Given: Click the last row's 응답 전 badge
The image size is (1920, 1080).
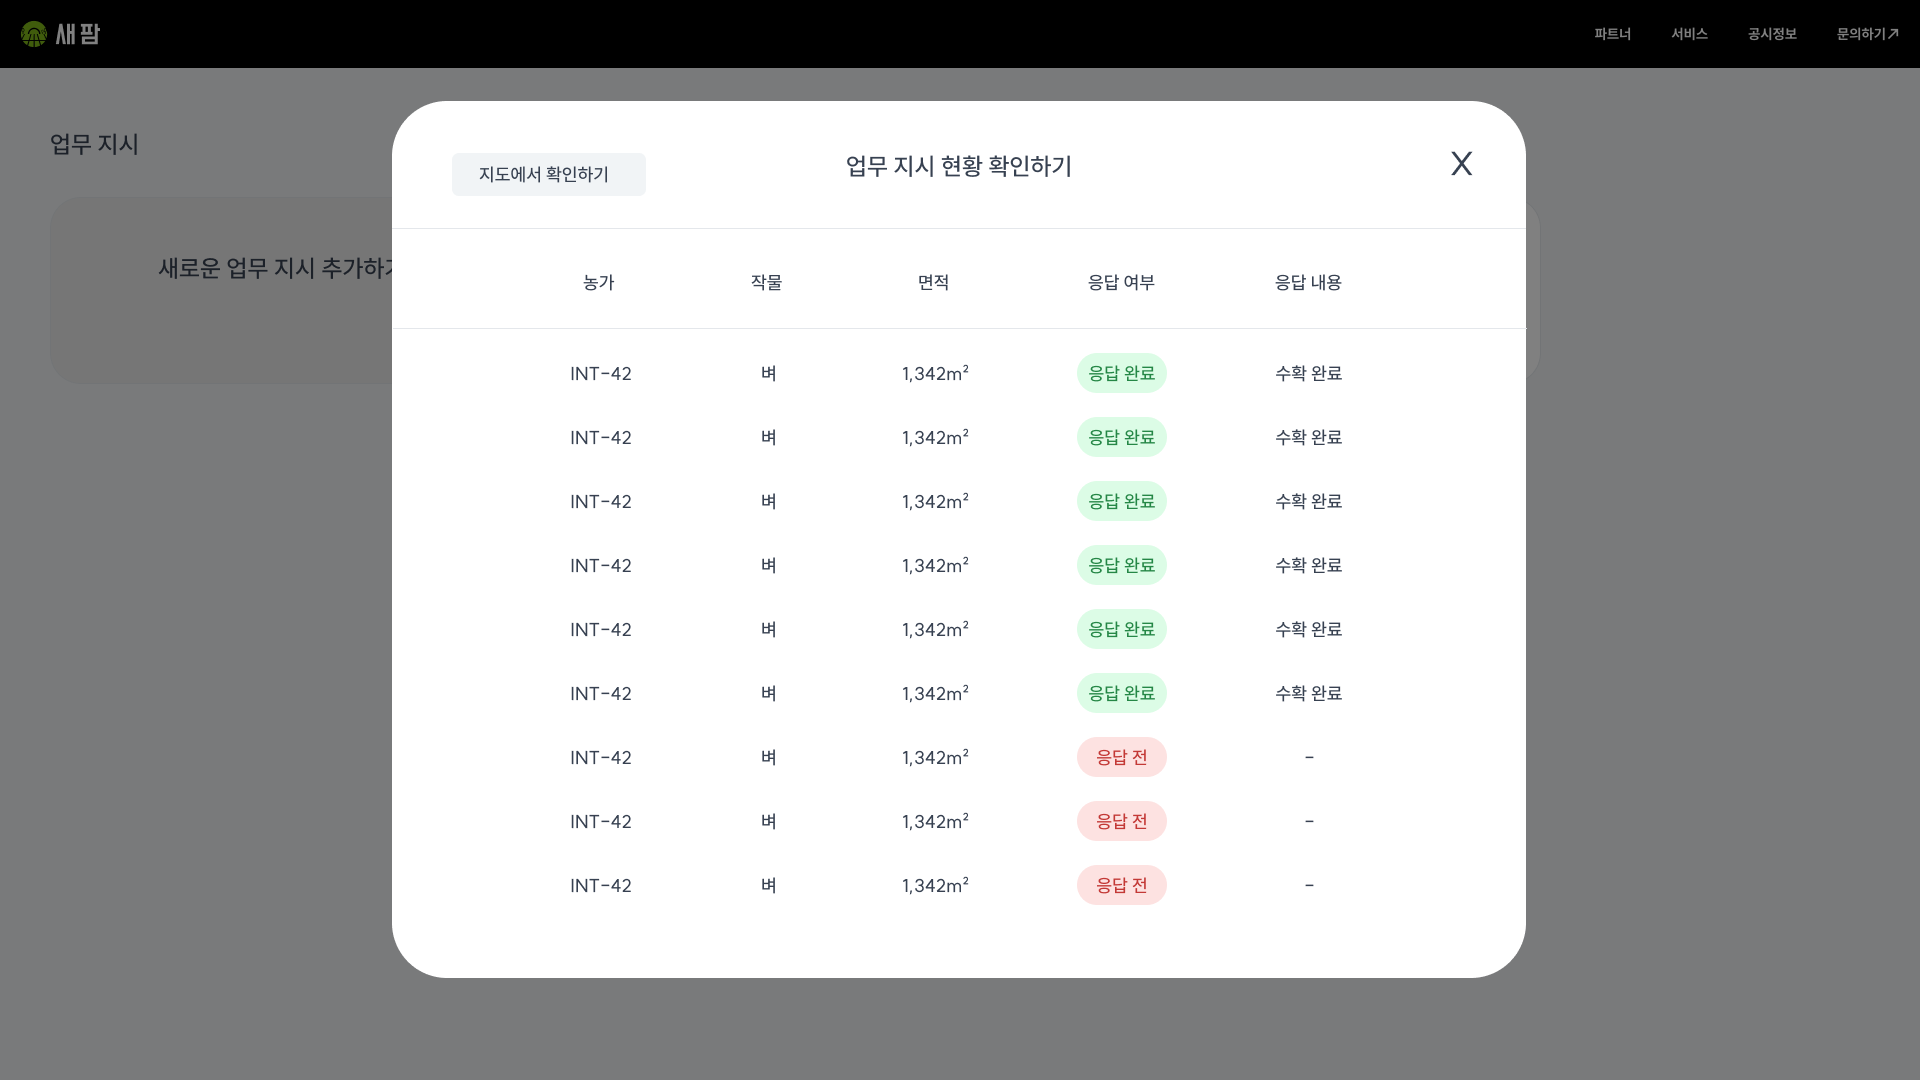Looking at the screenshot, I should coord(1121,885).
